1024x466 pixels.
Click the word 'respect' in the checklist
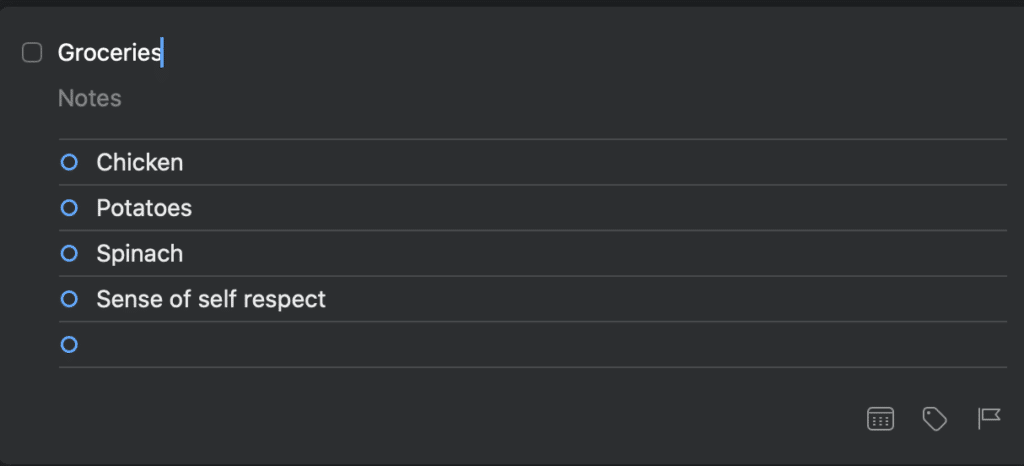click(x=285, y=300)
